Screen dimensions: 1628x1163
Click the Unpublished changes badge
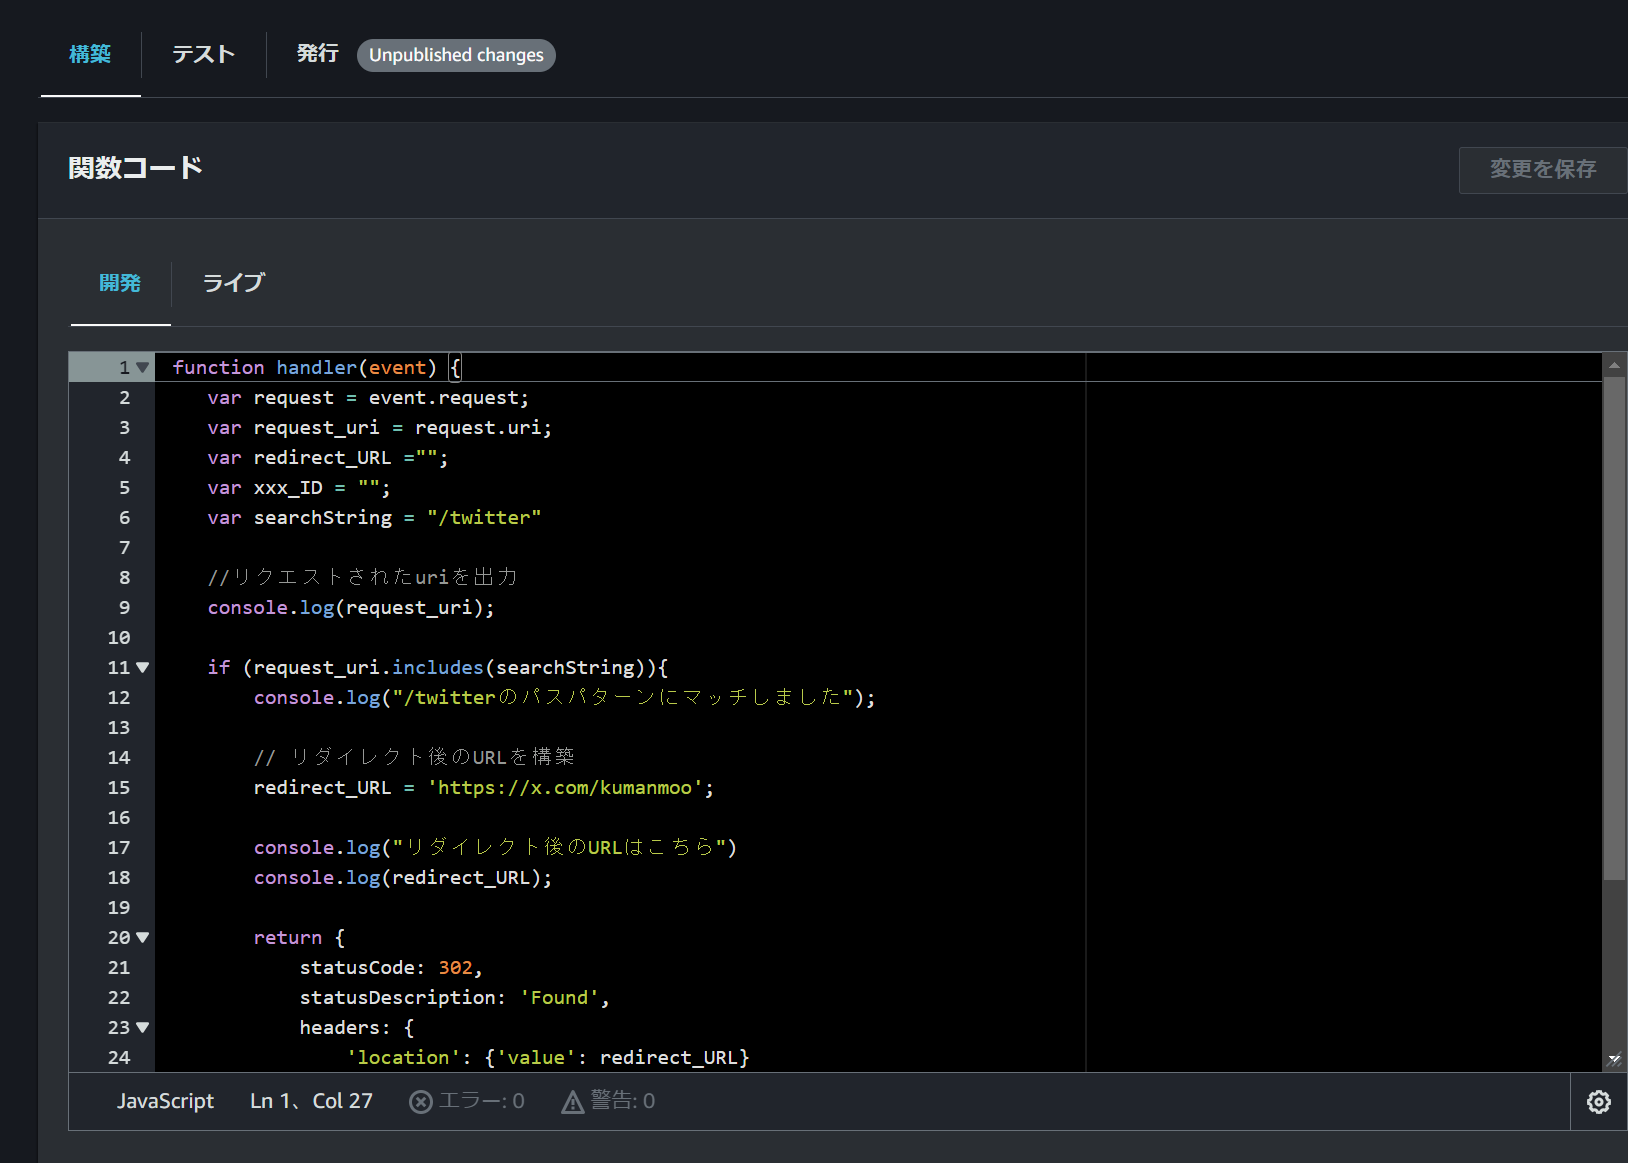tap(456, 55)
